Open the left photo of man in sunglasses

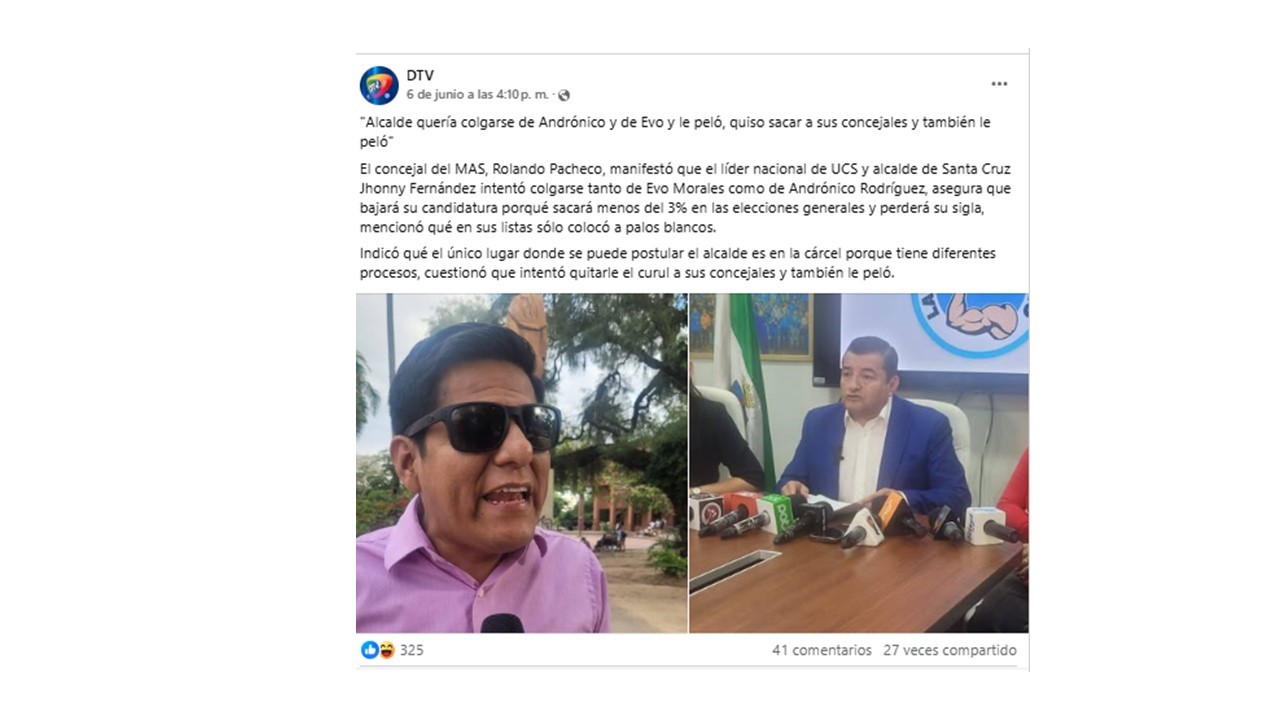coord(521,463)
